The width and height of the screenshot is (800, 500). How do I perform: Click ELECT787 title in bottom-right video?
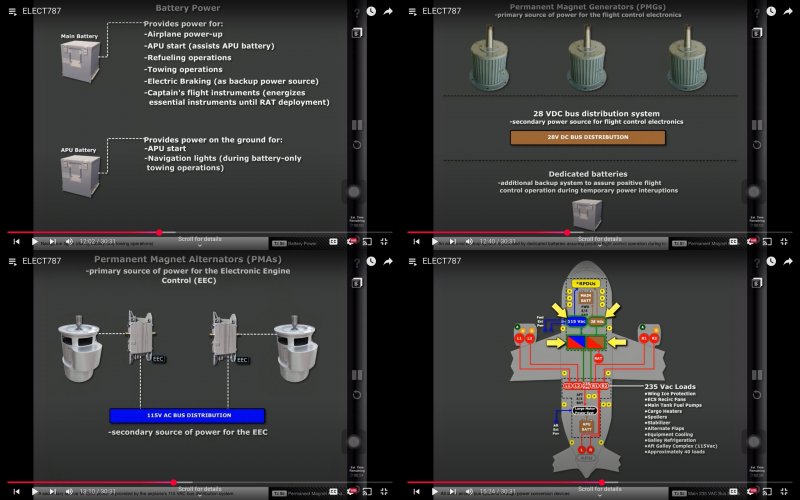point(442,261)
